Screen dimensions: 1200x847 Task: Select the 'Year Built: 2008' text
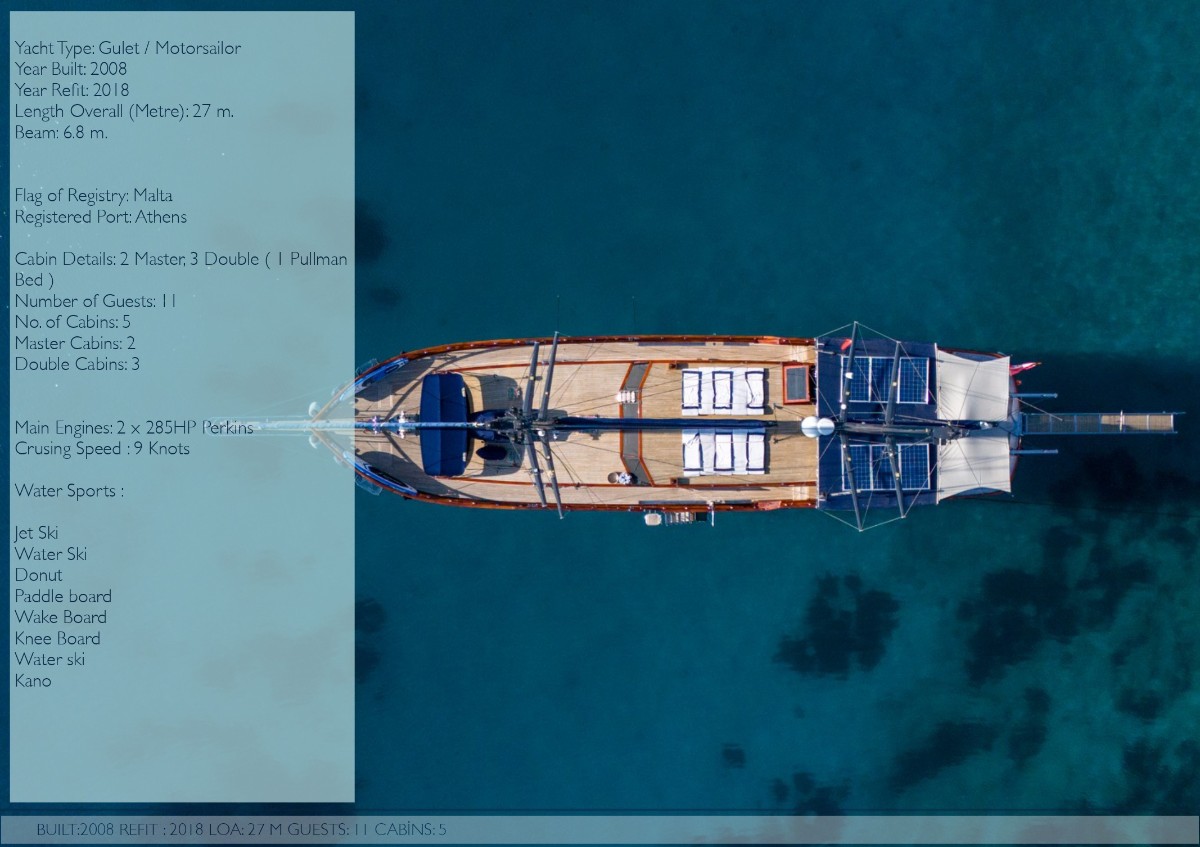pos(70,69)
